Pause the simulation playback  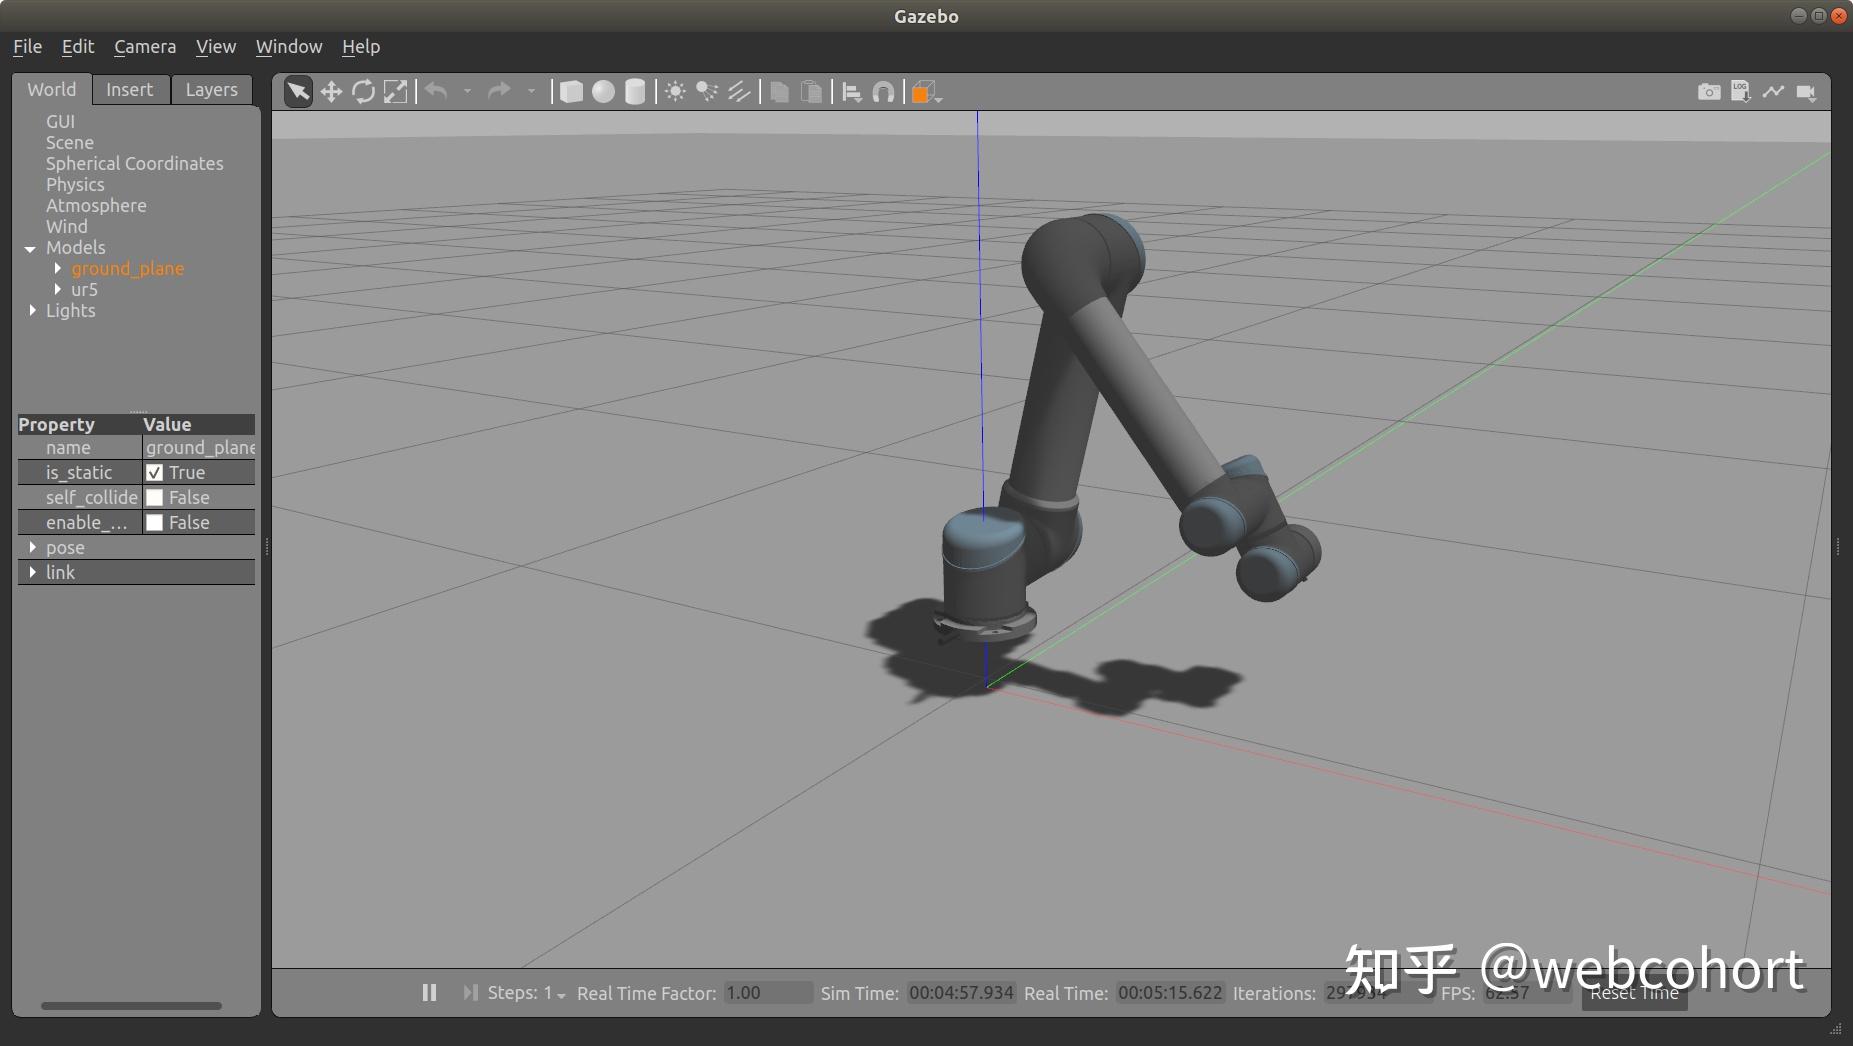429,992
